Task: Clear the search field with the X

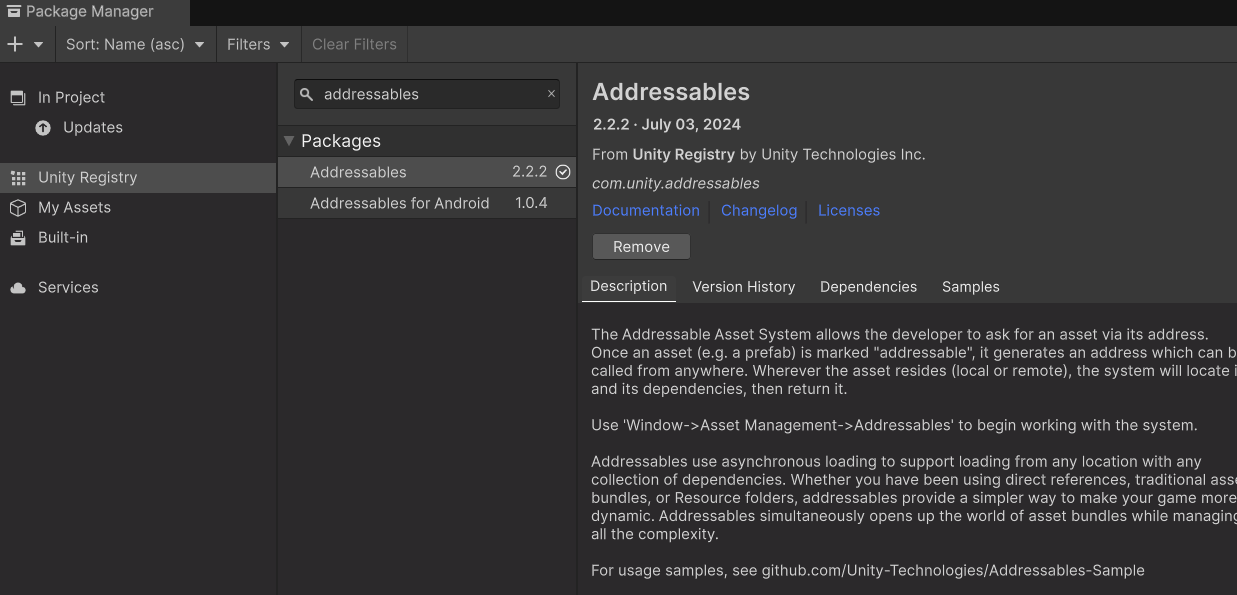Action: 551,94
